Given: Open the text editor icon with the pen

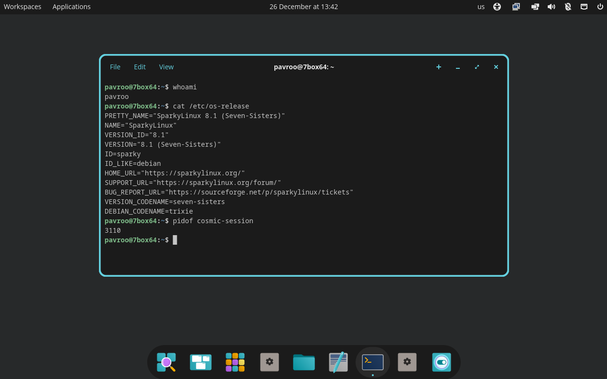Looking at the screenshot, I should (338, 362).
